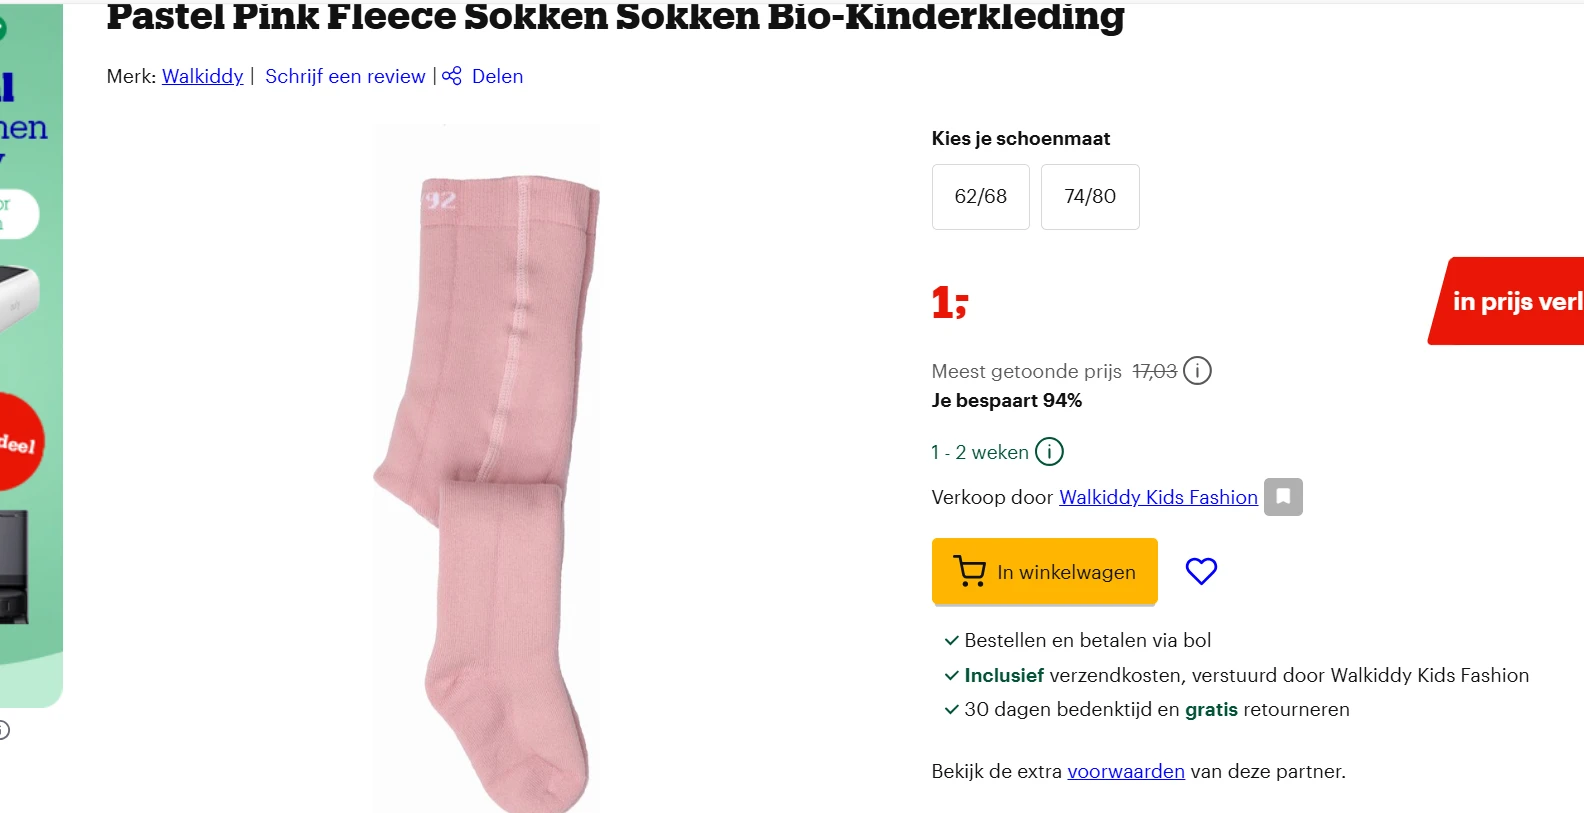Bookmark seller Walkiddy Kids Fashion with the flag icon
Screen dimensions: 1584x813
point(1283,496)
